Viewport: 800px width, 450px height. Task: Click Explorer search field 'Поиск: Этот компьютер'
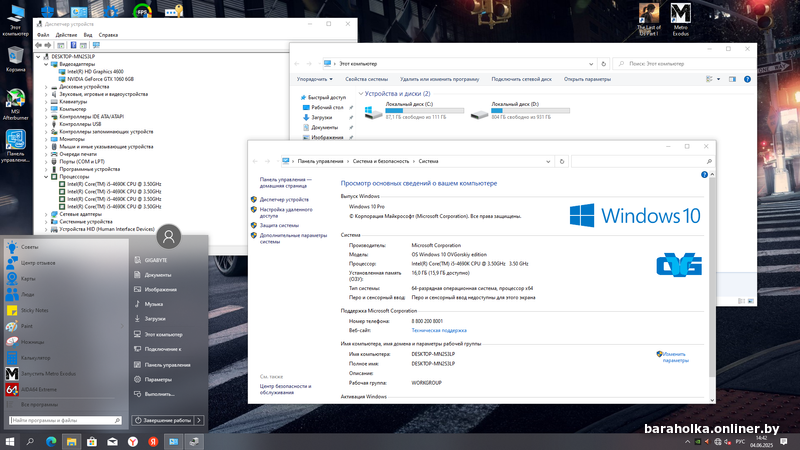[x=684, y=64]
